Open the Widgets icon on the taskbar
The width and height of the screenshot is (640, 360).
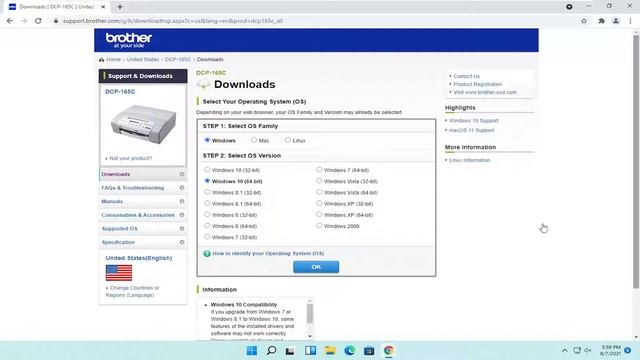[311, 351]
